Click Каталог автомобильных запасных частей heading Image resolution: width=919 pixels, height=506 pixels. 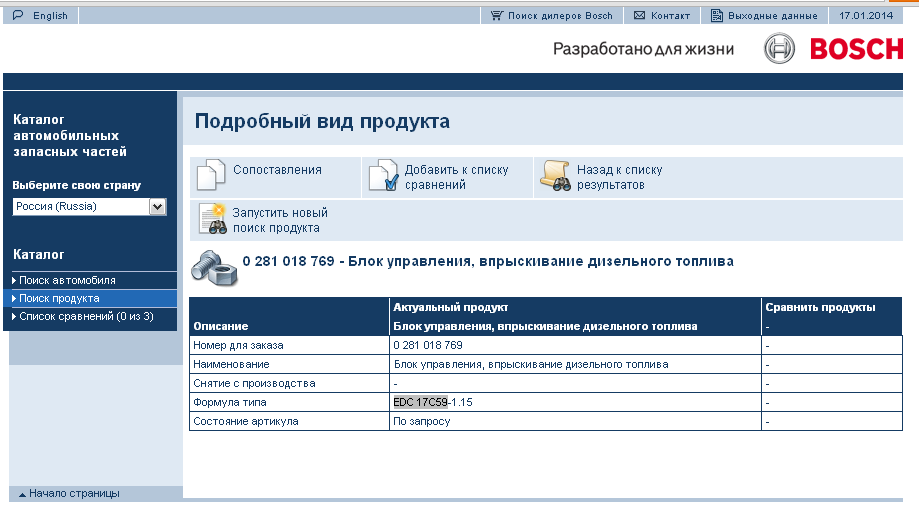pos(70,135)
